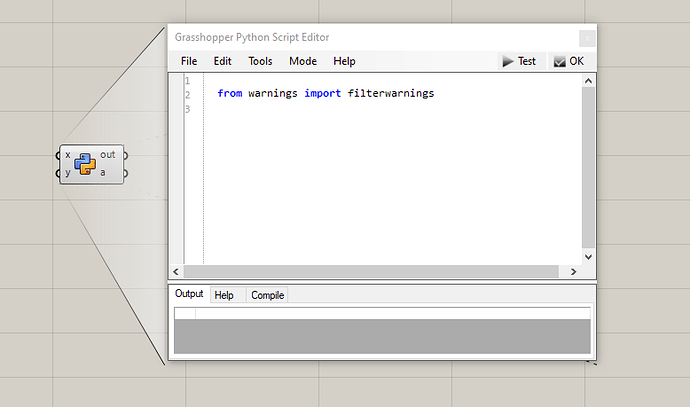
Task: Click the out output parameter on component
Action: tap(107, 155)
